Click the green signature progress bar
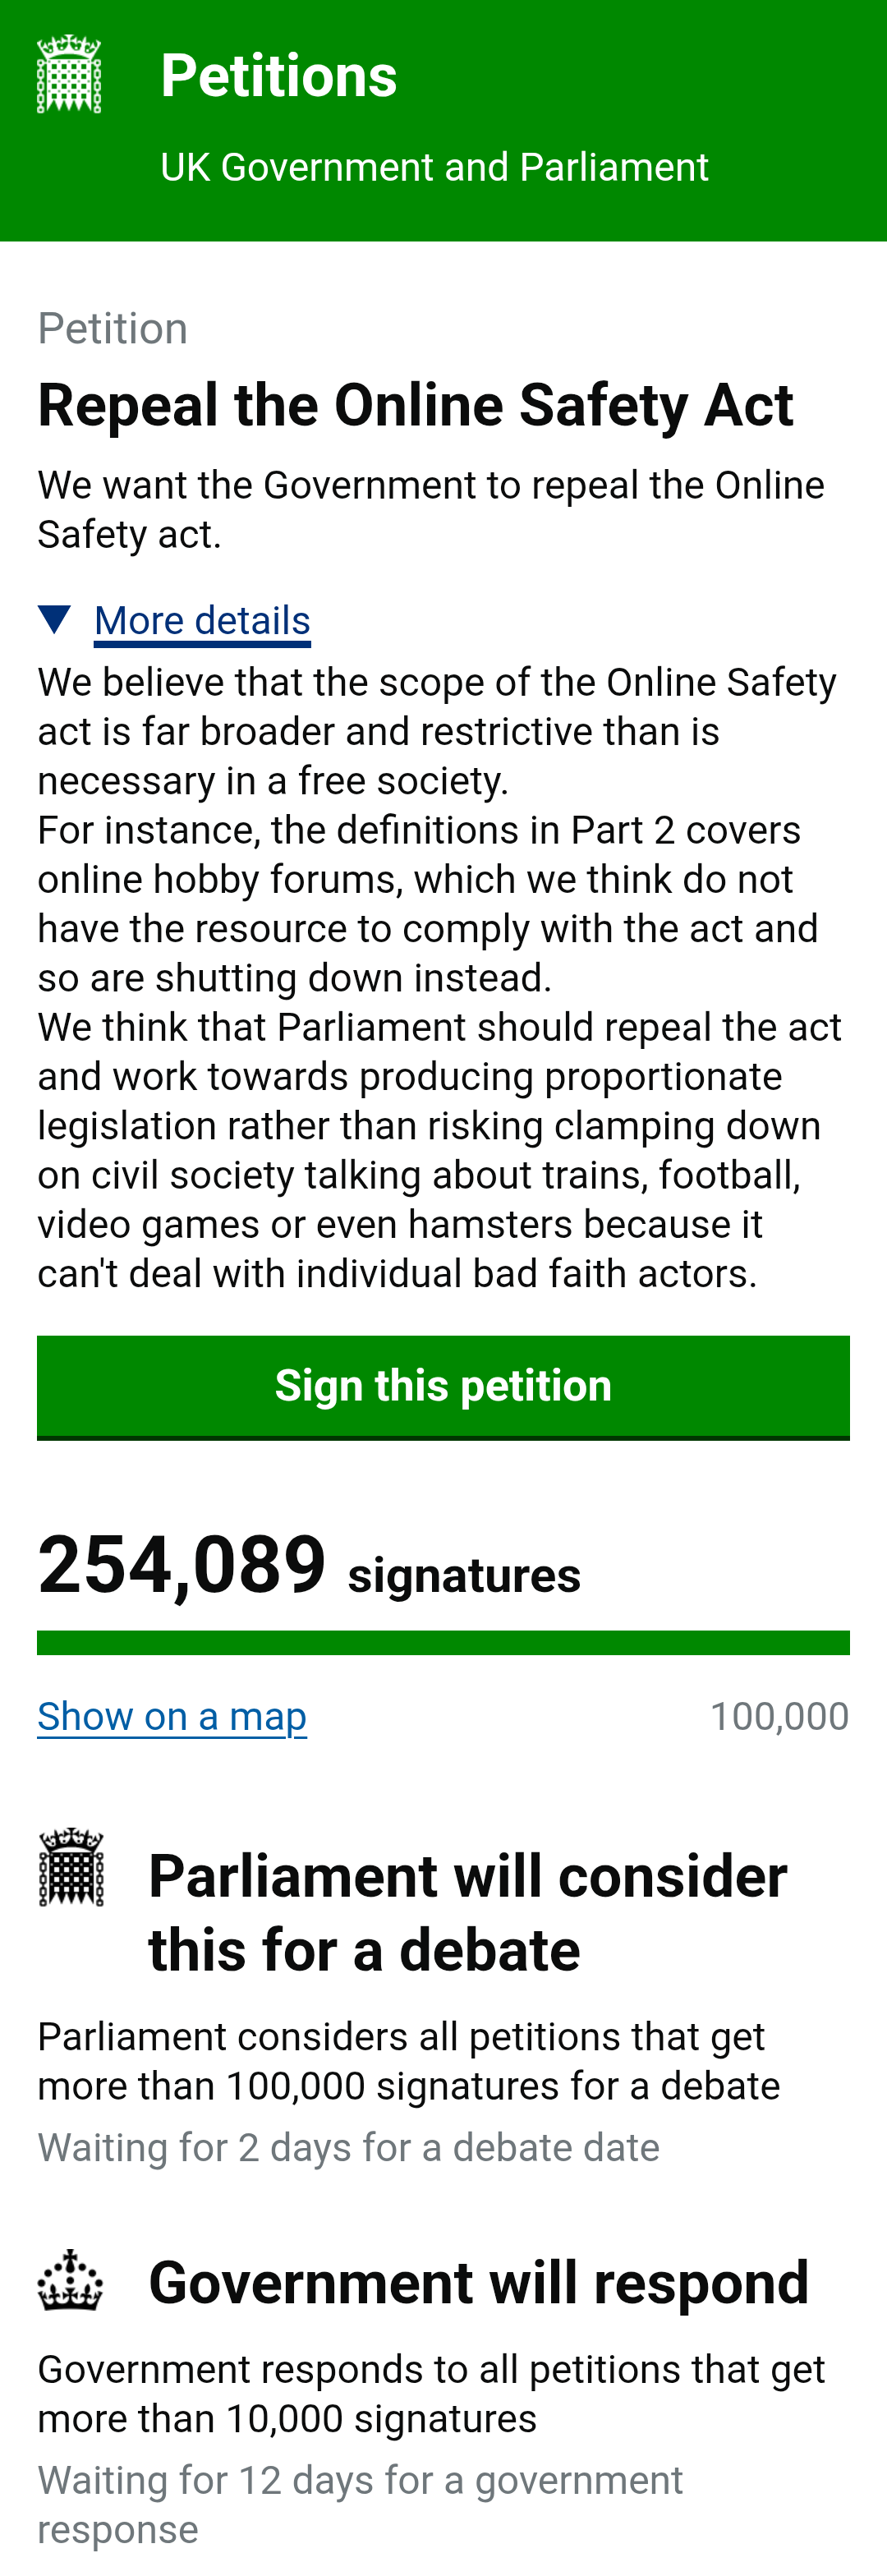 coord(443,1642)
